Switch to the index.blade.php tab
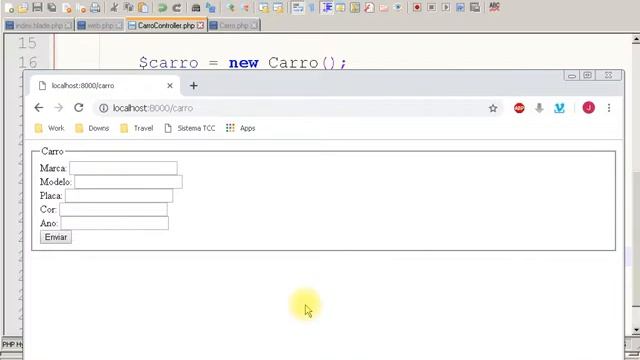The image size is (640, 360). click(x=39, y=25)
